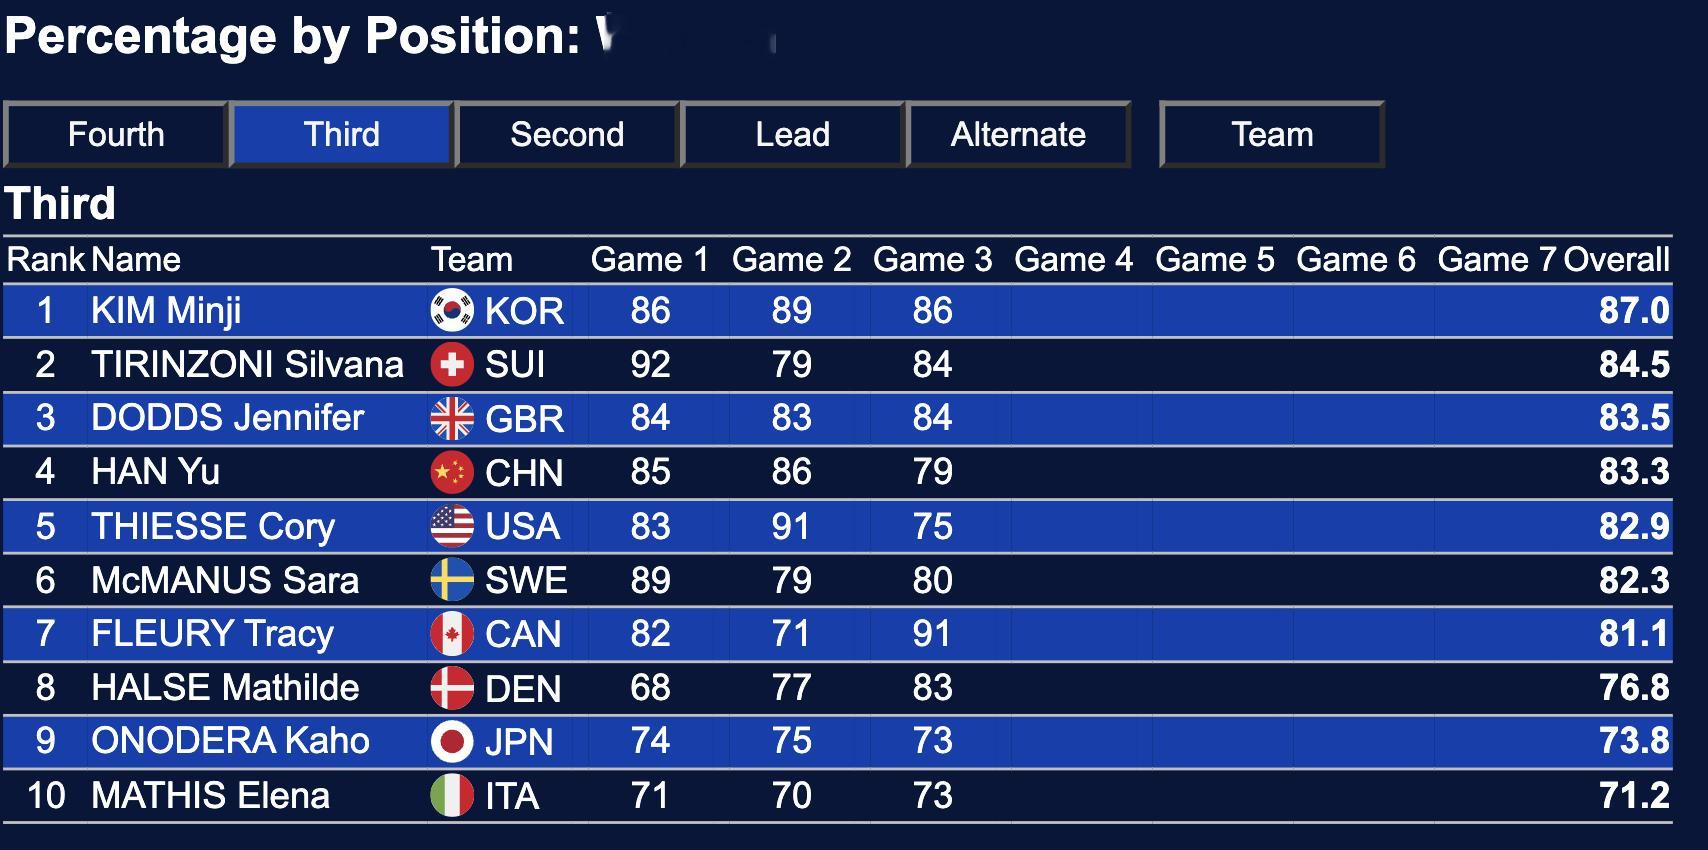Click the South Korea flag icon
Image resolution: width=1708 pixels, height=850 pixels.
(452, 310)
